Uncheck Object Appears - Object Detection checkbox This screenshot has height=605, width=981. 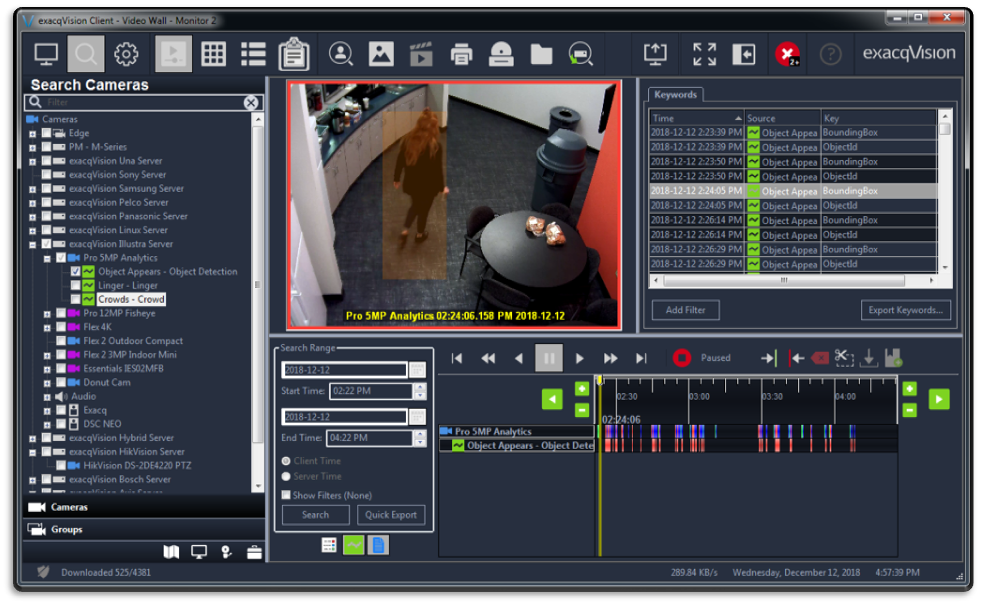[76, 272]
